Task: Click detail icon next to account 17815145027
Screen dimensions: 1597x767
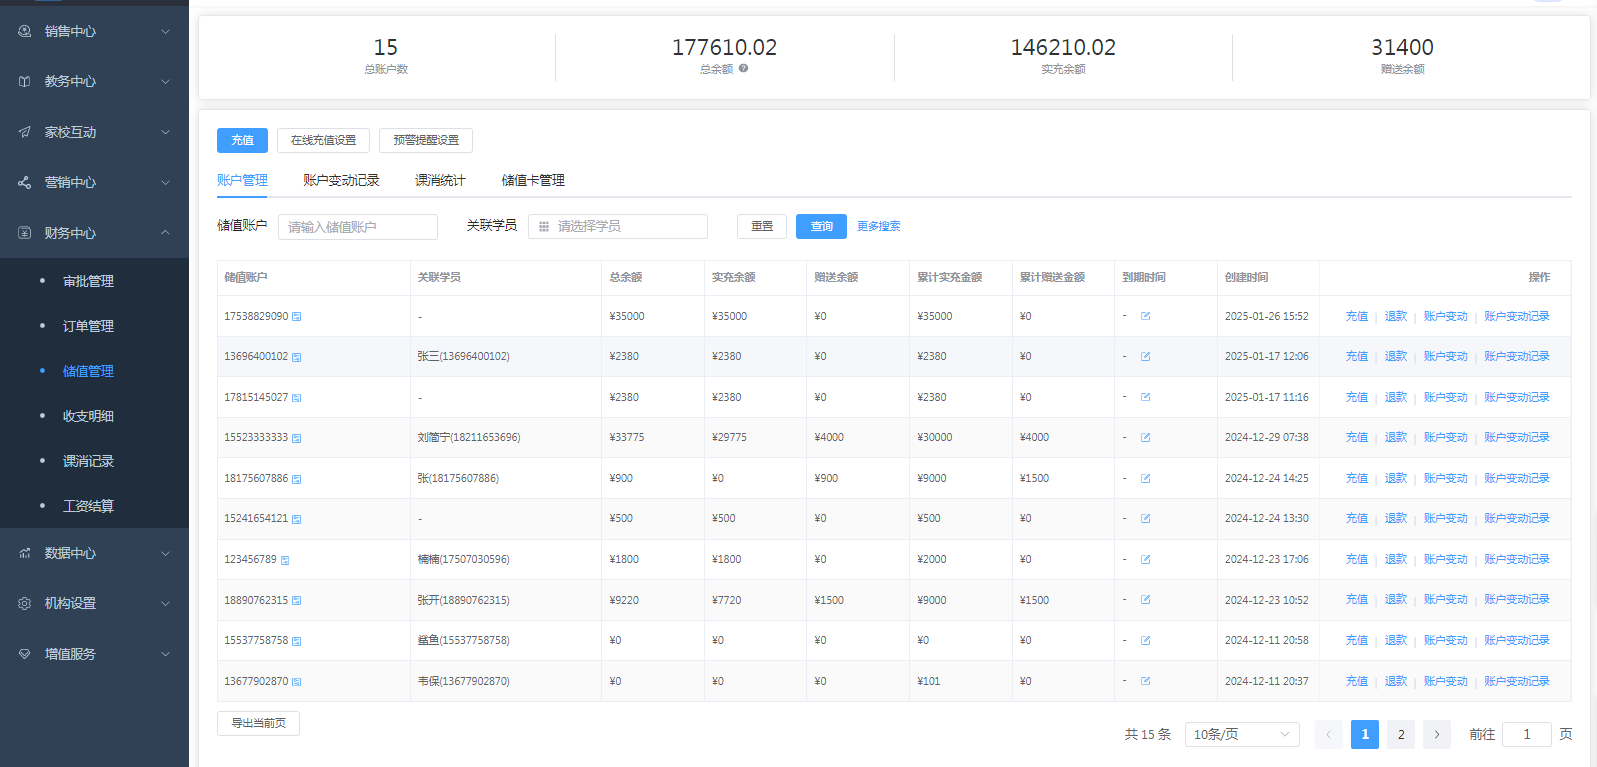Action: (297, 398)
